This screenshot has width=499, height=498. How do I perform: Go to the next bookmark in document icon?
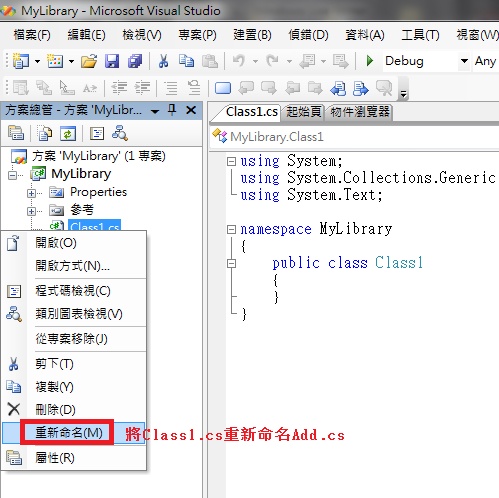click(361, 88)
